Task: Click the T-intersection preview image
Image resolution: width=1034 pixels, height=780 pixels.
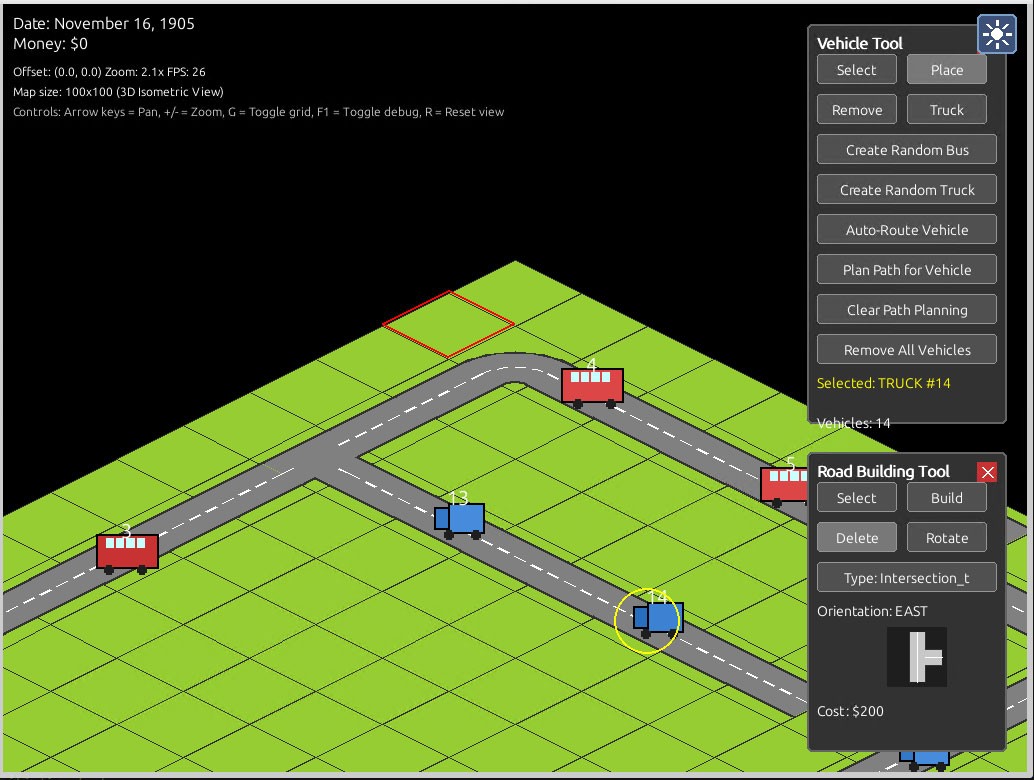Action: tap(916, 655)
